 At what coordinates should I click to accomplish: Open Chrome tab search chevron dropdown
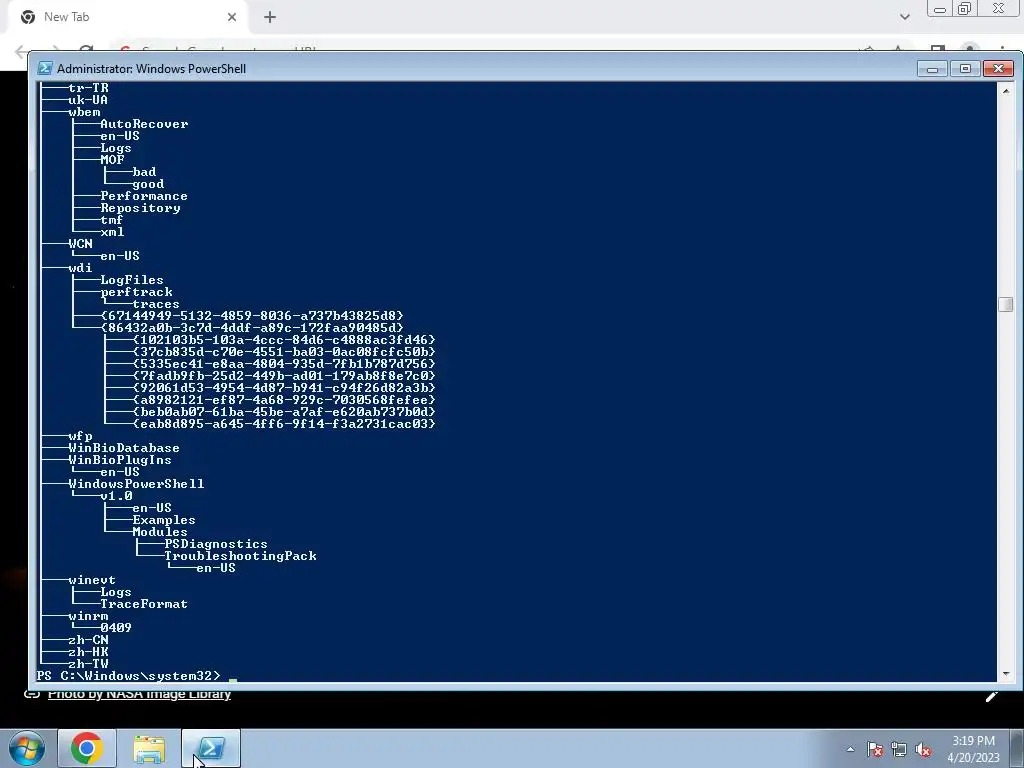(904, 17)
